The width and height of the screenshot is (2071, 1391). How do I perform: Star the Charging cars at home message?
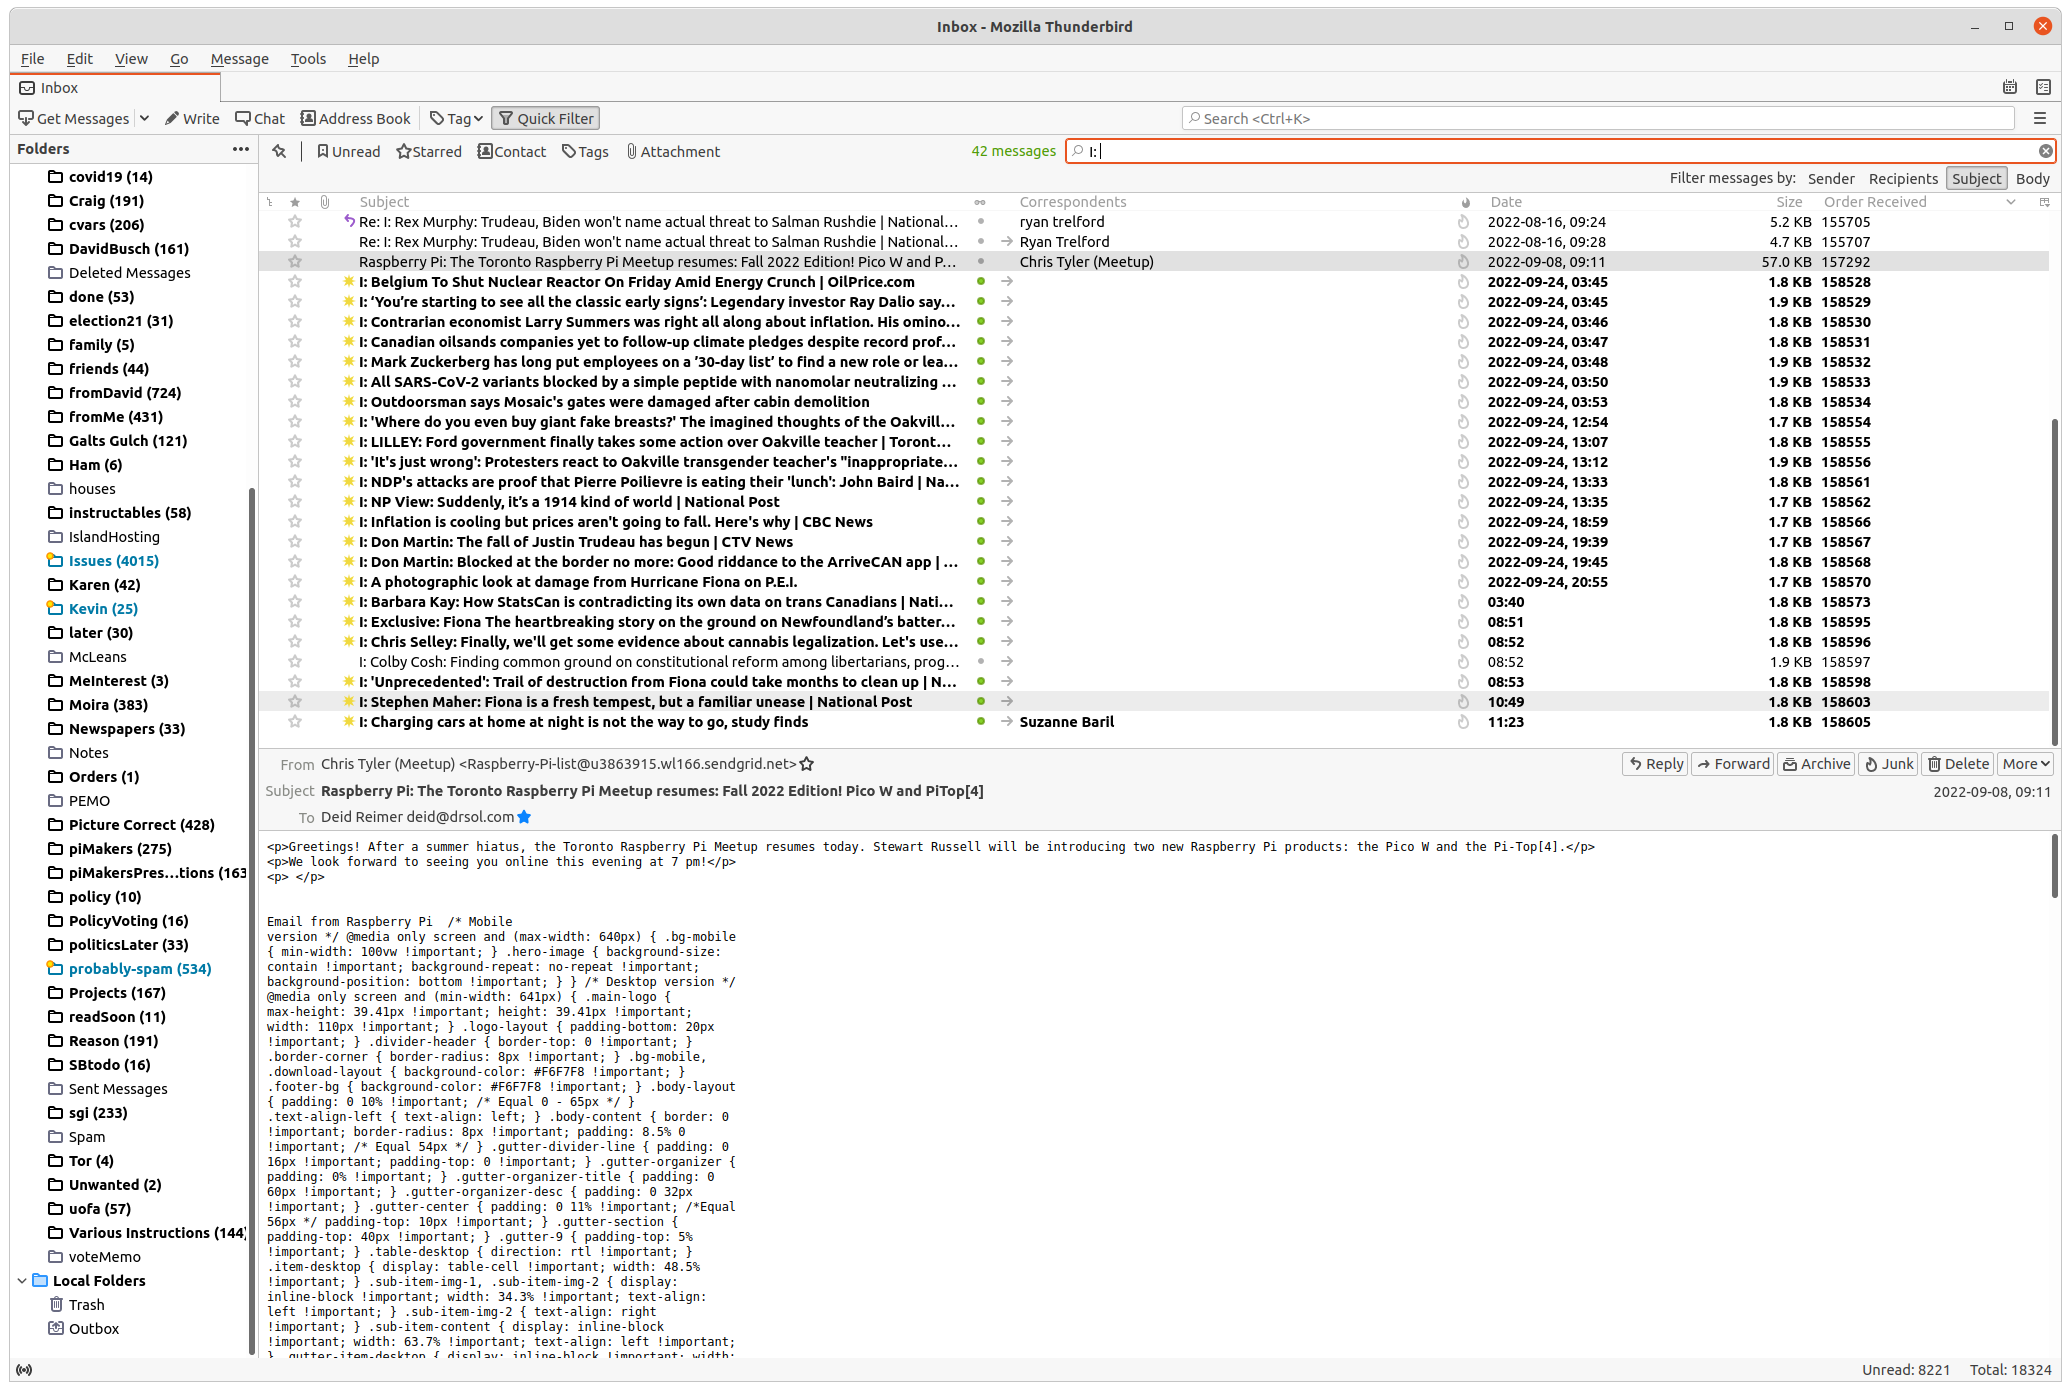point(295,722)
